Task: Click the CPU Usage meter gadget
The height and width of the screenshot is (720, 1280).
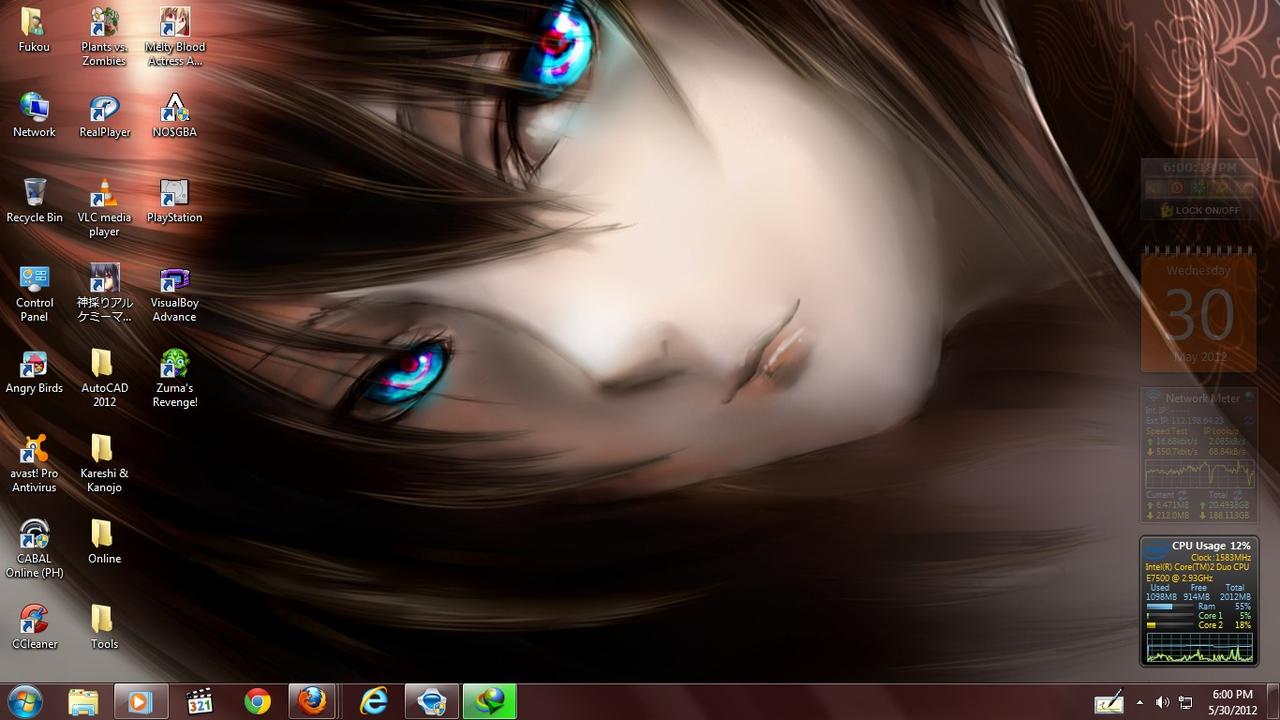Action: pyautogui.click(x=1198, y=601)
